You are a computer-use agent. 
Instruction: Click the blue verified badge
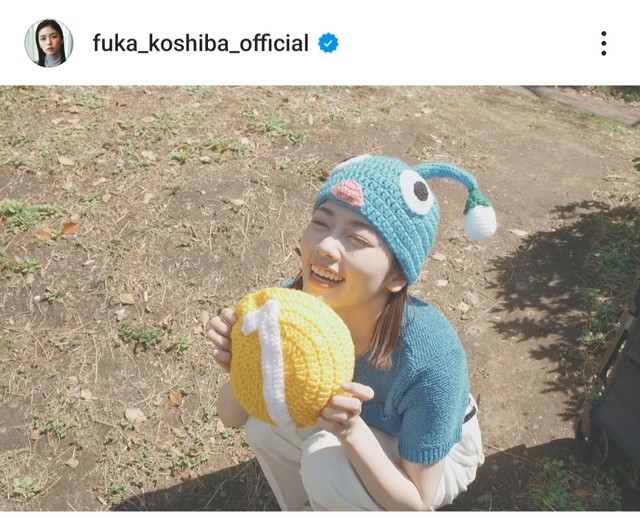[328, 43]
